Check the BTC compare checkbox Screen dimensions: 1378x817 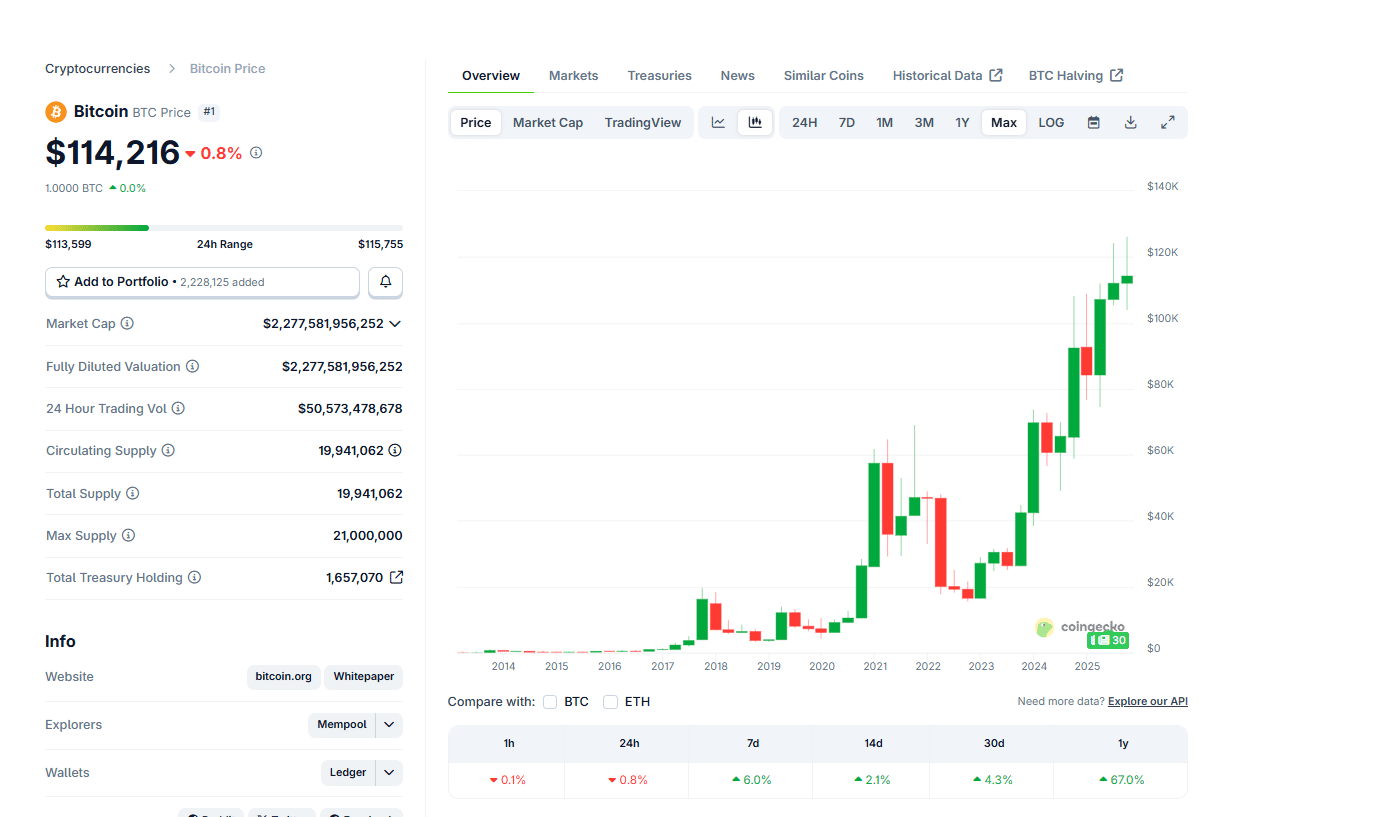pos(550,702)
